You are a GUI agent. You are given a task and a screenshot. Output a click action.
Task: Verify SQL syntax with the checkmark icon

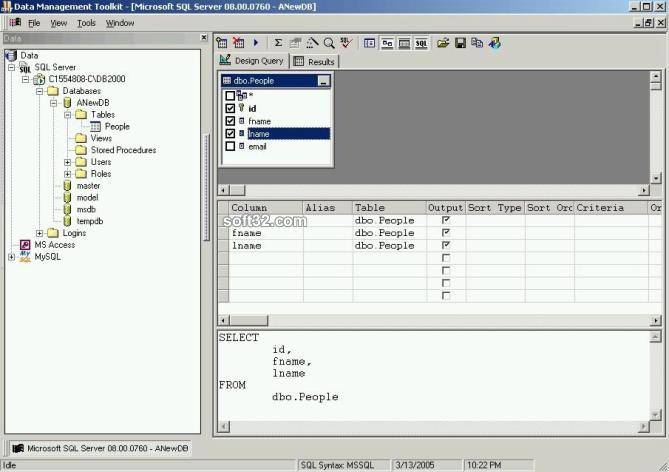(346, 43)
